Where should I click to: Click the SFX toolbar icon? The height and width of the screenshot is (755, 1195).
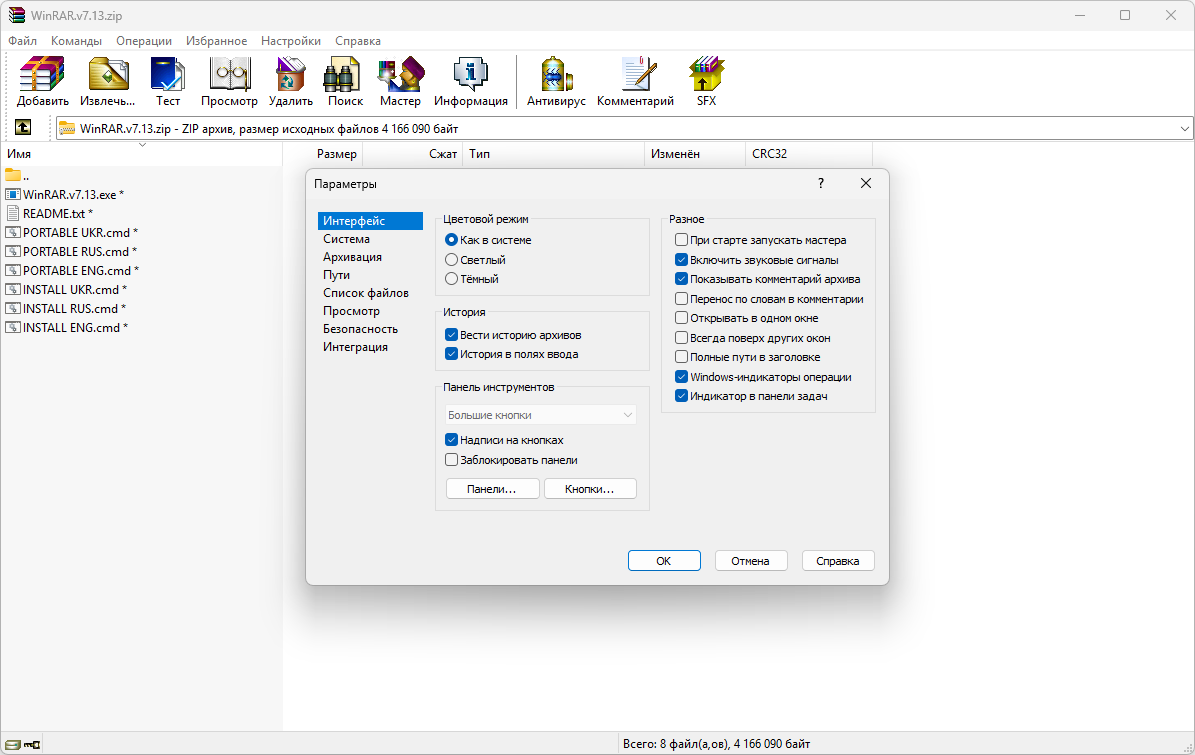pyautogui.click(x=706, y=74)
